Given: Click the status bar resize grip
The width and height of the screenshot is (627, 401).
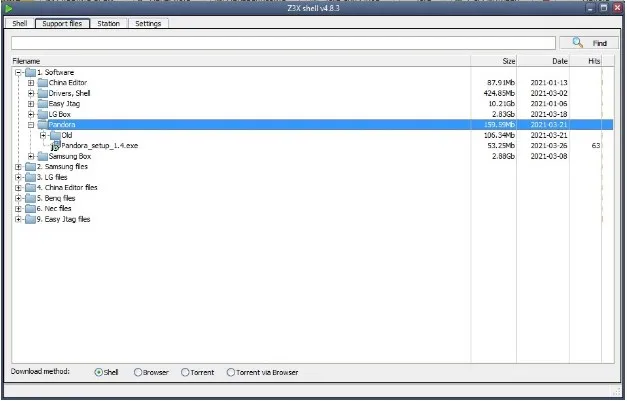Looking at the screenshot, I should click(x=616, y=391).
